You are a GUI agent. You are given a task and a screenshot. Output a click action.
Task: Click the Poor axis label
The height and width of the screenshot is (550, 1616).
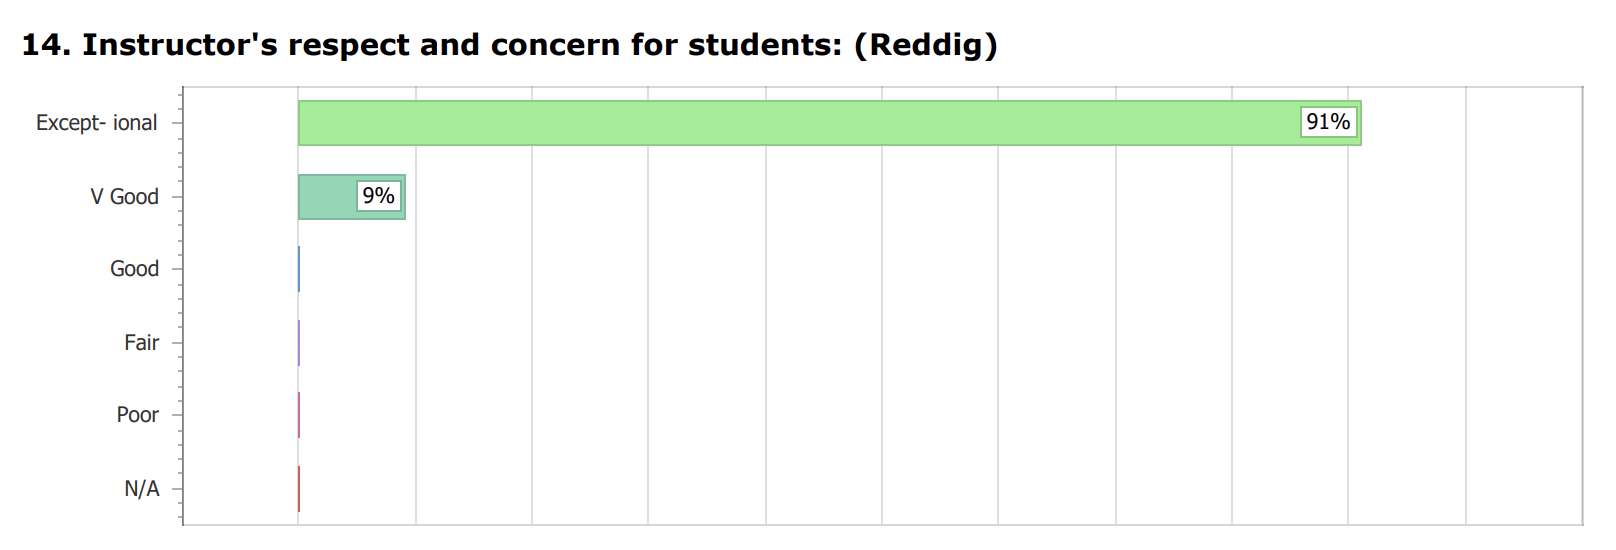pos(137,415)
